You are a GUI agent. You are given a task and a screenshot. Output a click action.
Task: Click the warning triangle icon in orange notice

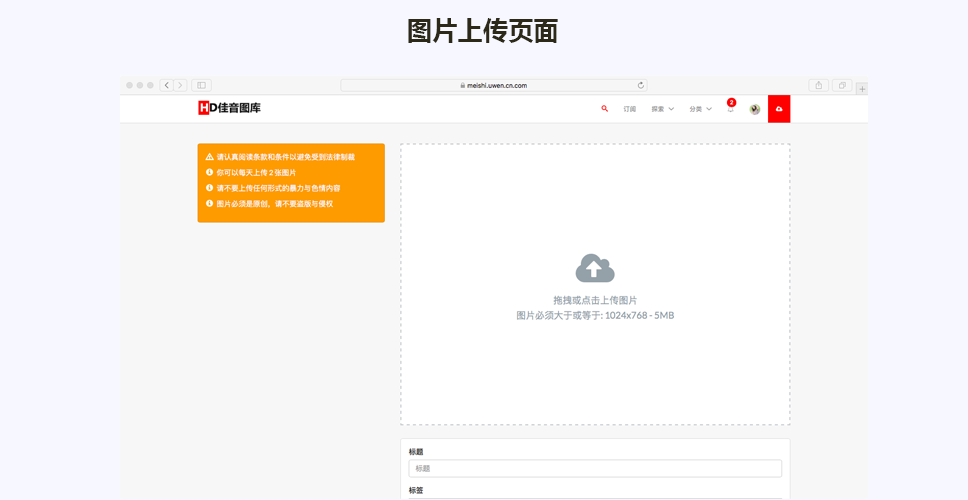(x=209, y=157)
